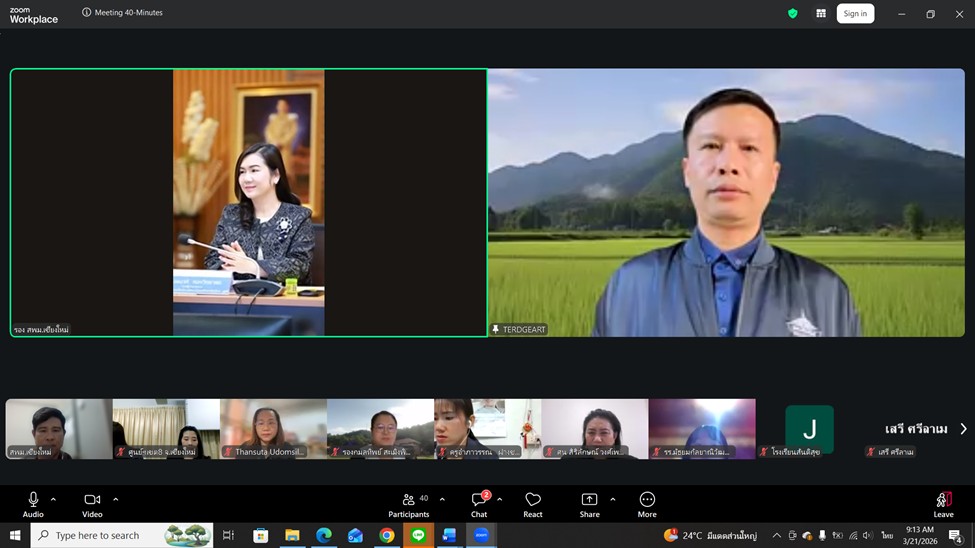Select the Thansuta Udomsil participant thumbnail
Image resolution: width=975 pixels, height=548 pixels.
273,429
